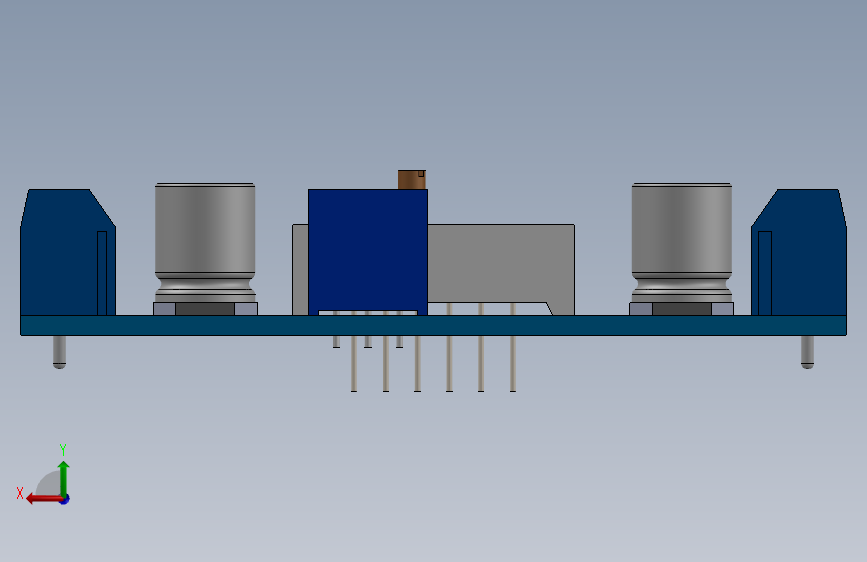Select the right blue terminal block
The image size is (867, 562).
[x=798, y=252]
